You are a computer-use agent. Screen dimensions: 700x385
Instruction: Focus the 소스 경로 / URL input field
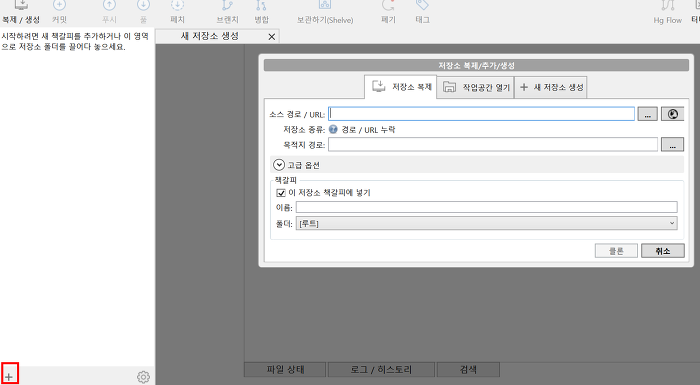pos(481,114)
